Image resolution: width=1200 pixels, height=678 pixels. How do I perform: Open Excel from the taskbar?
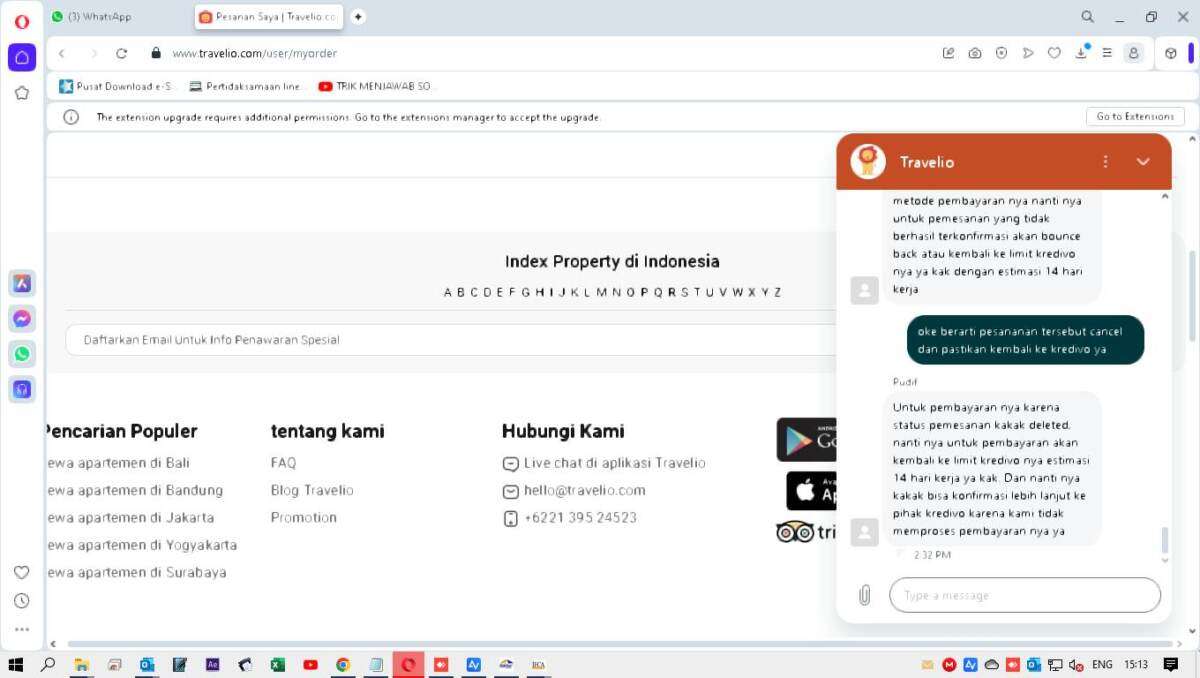click(277, 664)
